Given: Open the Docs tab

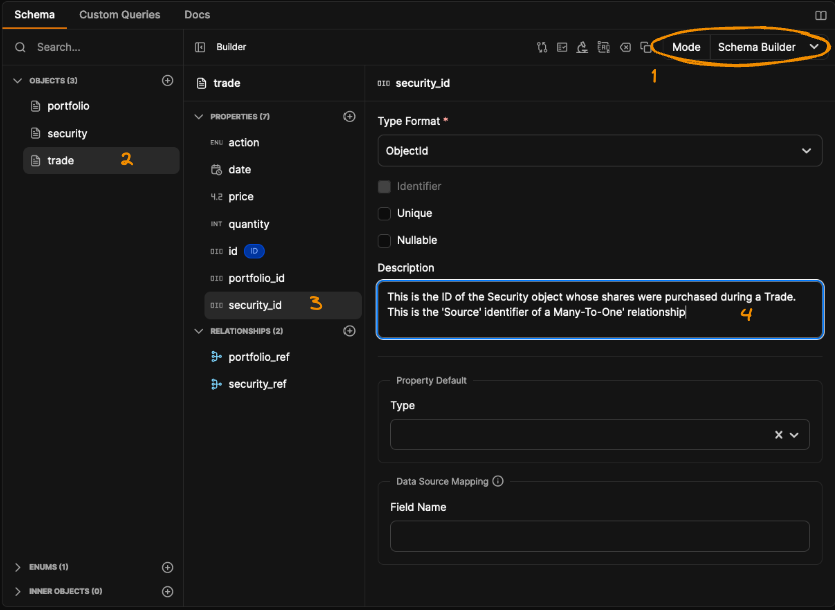Looking at the screenshot, I should click(197, 15).
